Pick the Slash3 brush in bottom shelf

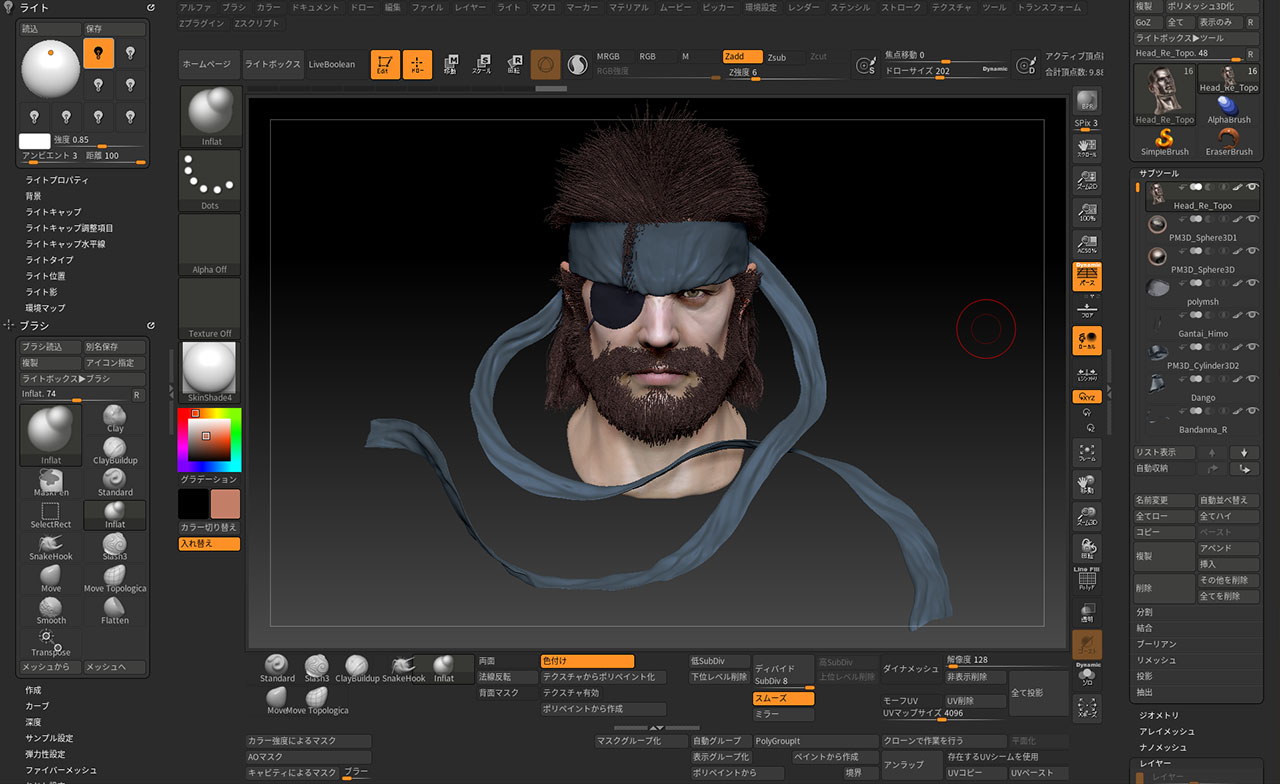click(x=317, y=668)
